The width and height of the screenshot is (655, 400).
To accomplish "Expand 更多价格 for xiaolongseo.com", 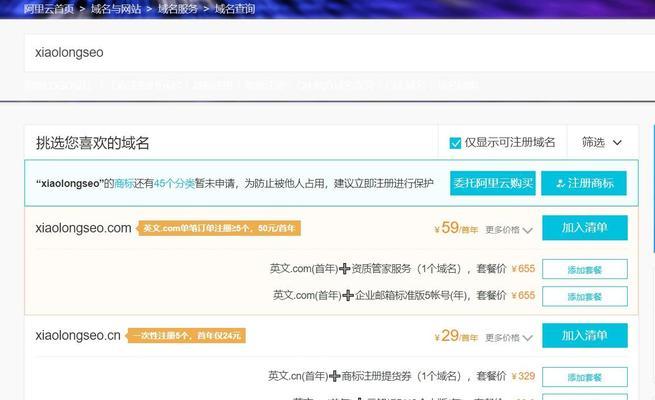I will (509, 230).
